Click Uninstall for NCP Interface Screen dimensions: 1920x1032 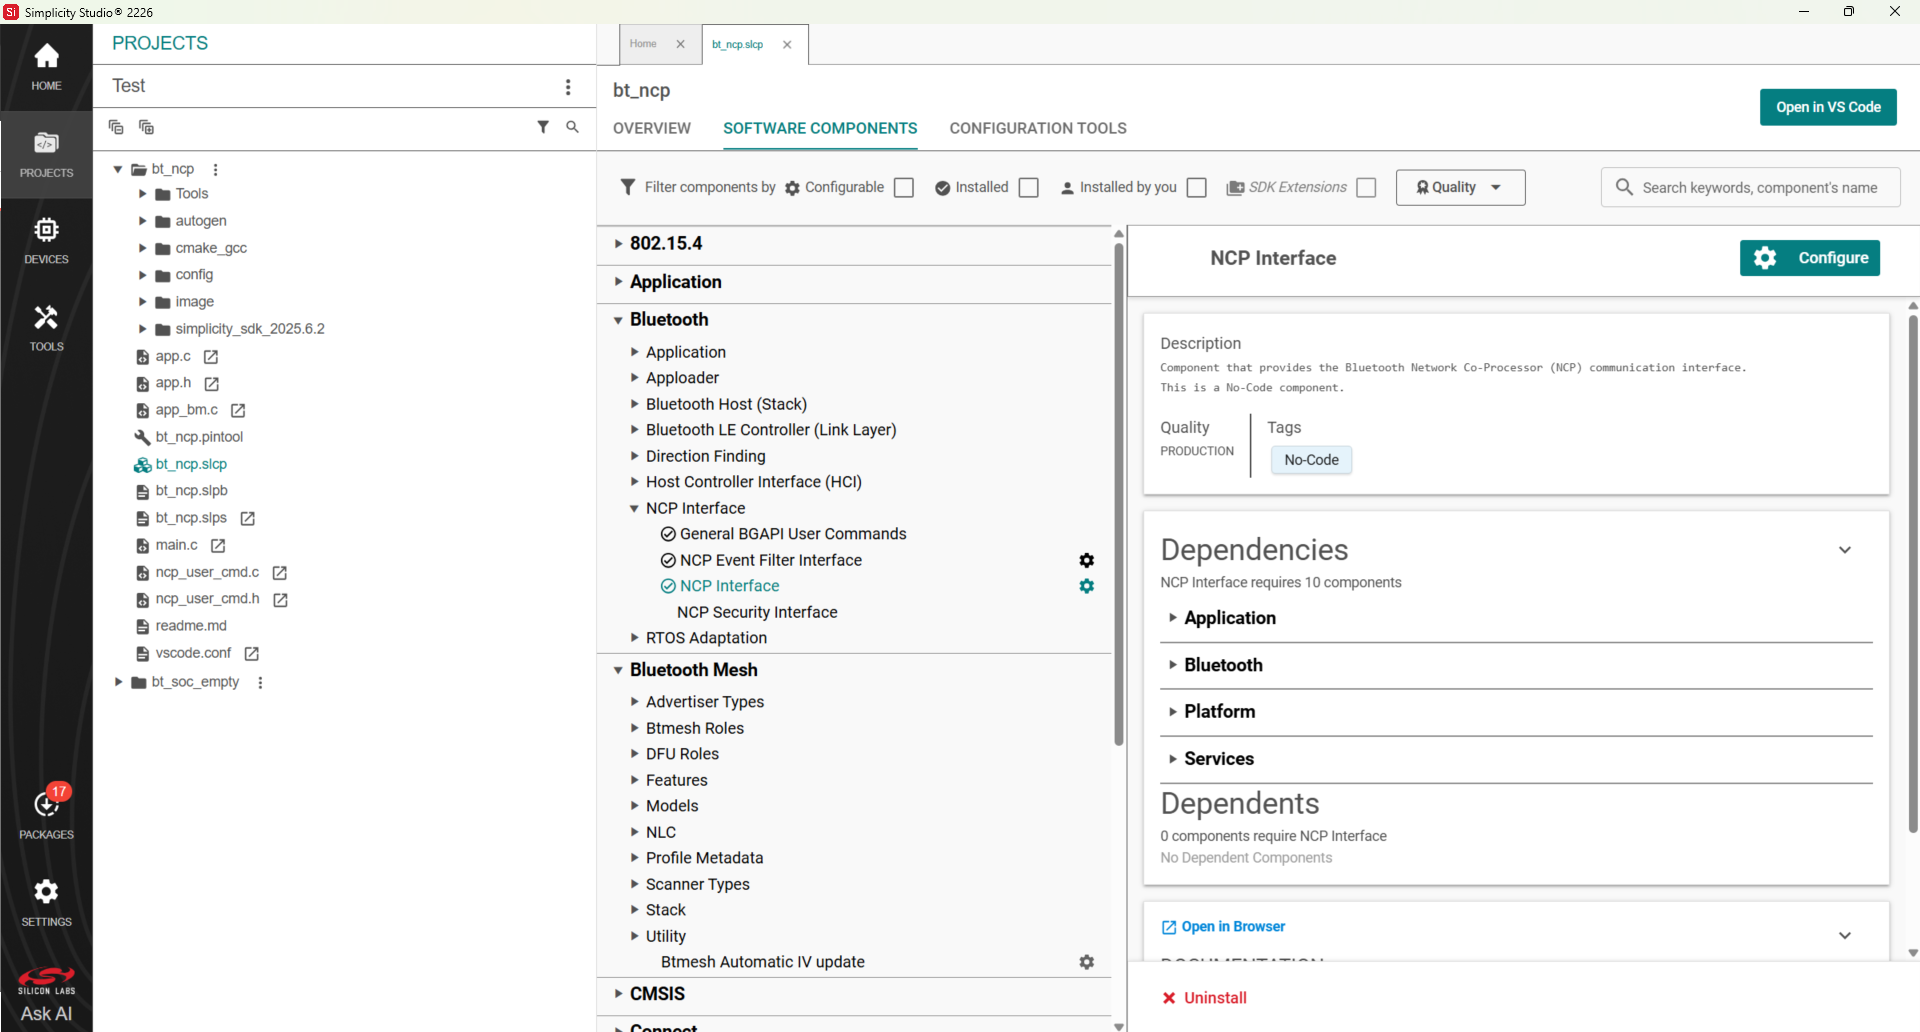pyautogui.click(x=1205, y=998)
